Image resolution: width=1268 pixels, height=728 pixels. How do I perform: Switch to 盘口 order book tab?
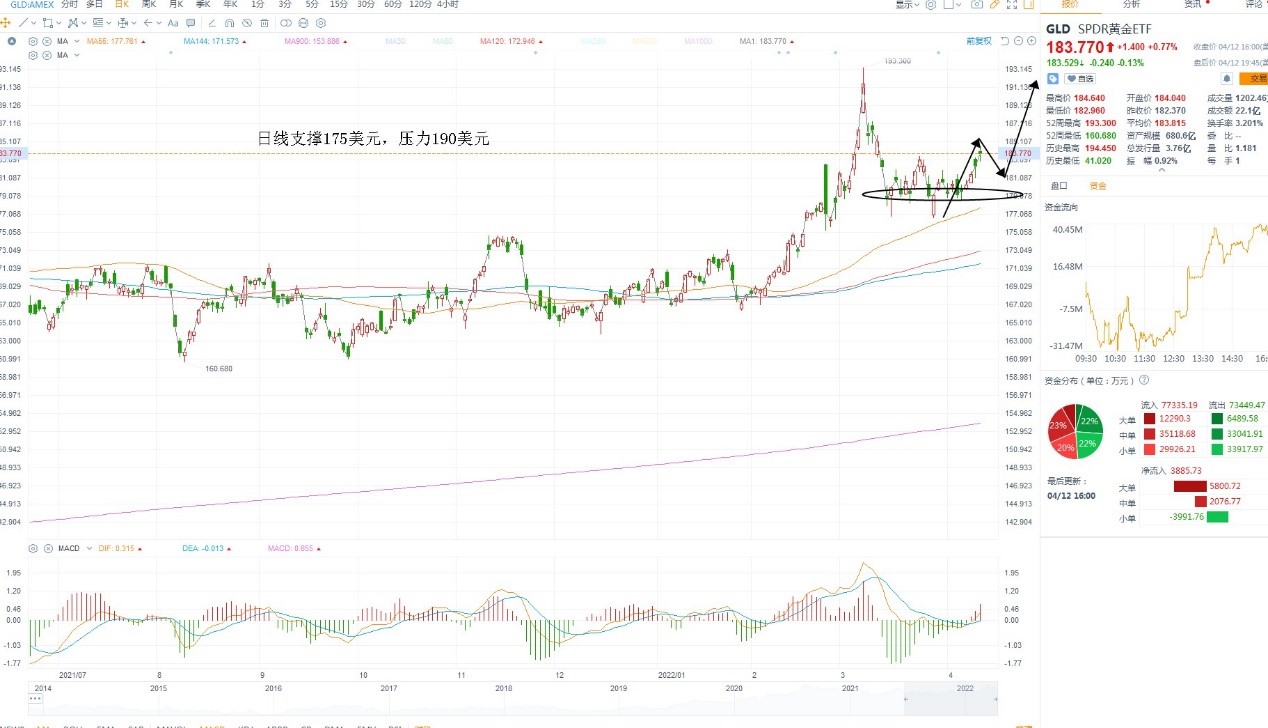coord(1059,185)
